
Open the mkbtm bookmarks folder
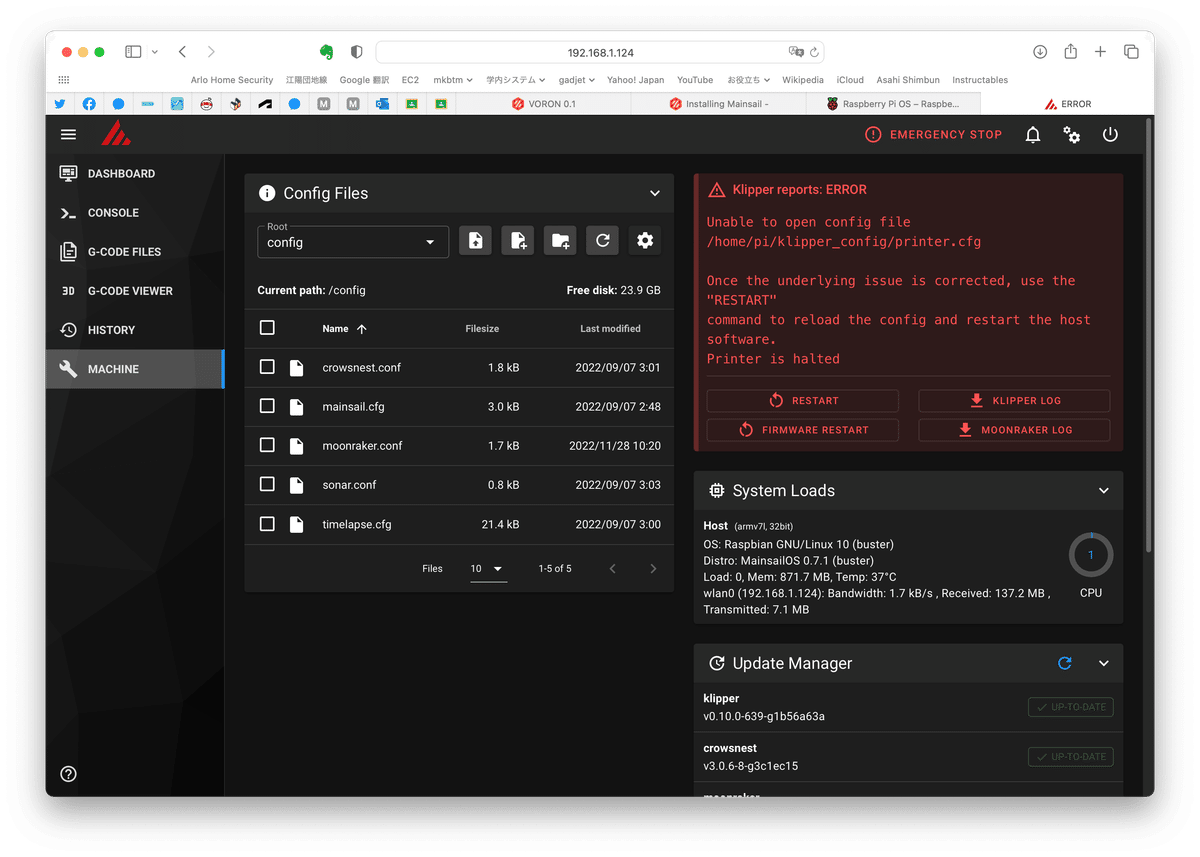pyautogui.click(x=453, y=80)
